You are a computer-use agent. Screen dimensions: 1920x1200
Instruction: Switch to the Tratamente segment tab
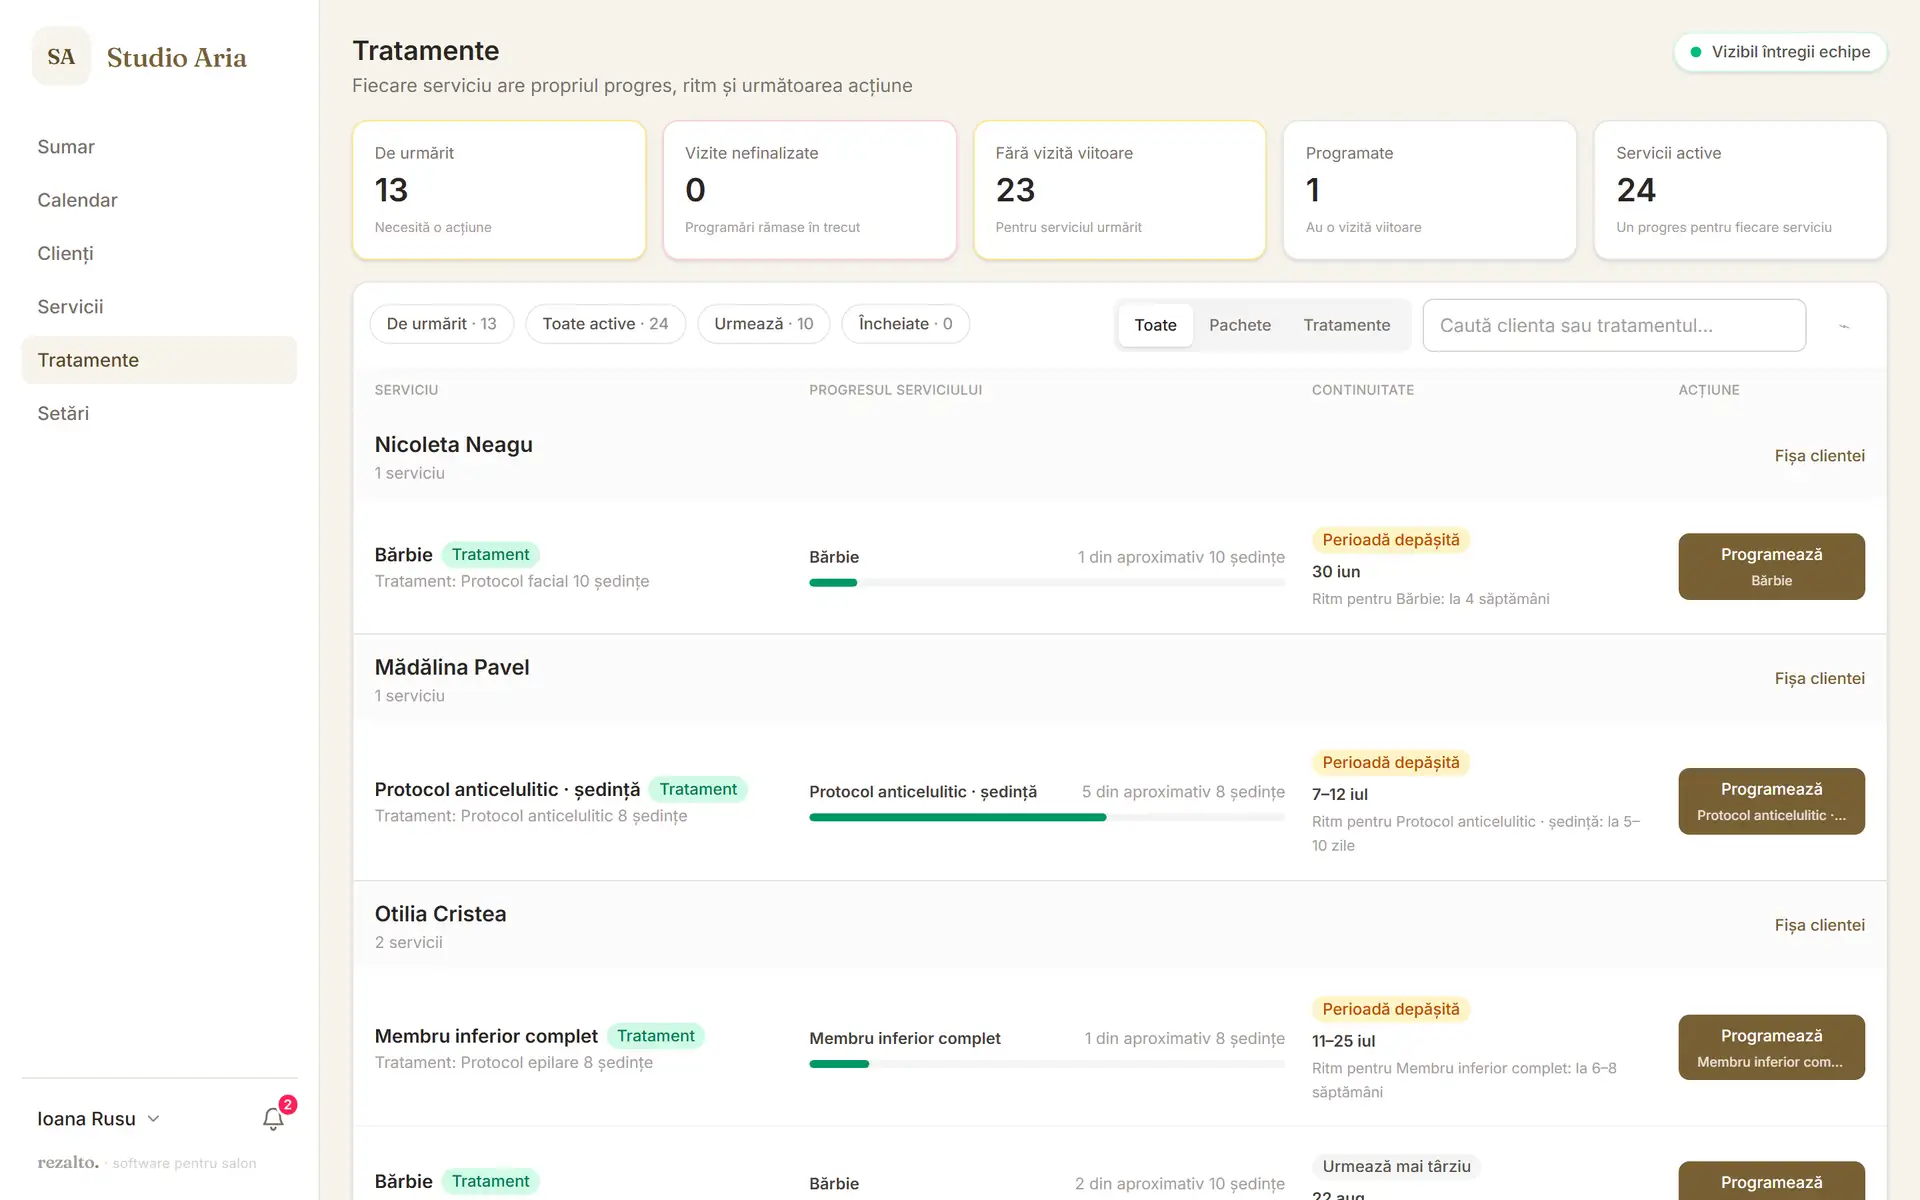(x=1347, y=325)
